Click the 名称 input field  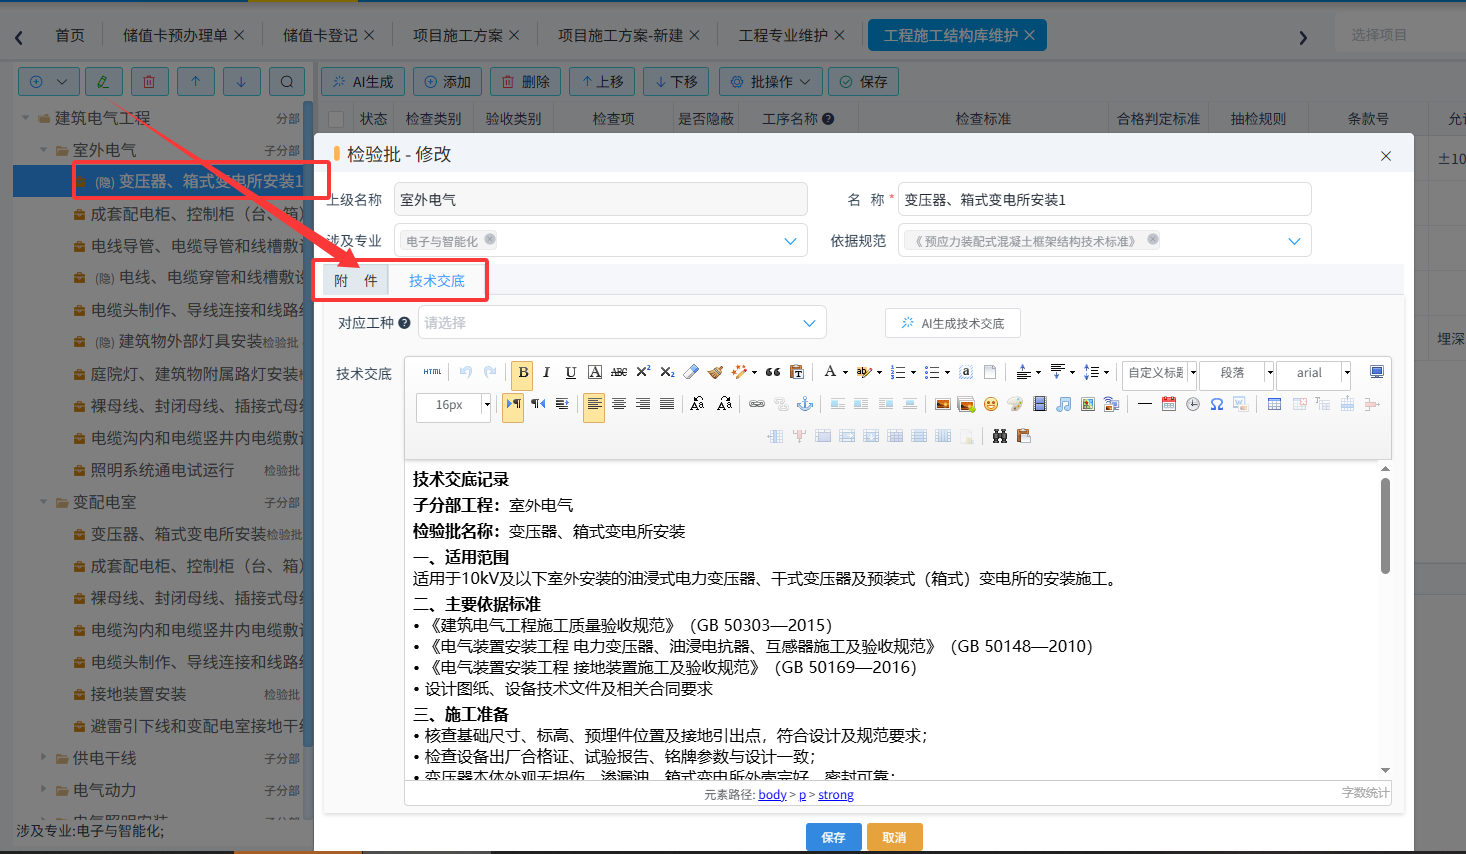[1105, 199]
